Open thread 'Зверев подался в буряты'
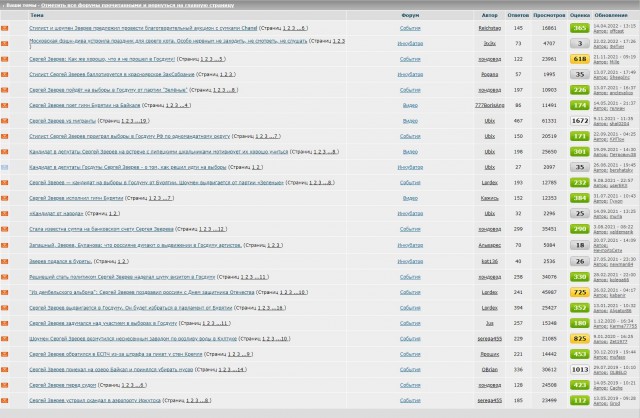The width and height of the screenshot is (640, 418). [60, 261]
